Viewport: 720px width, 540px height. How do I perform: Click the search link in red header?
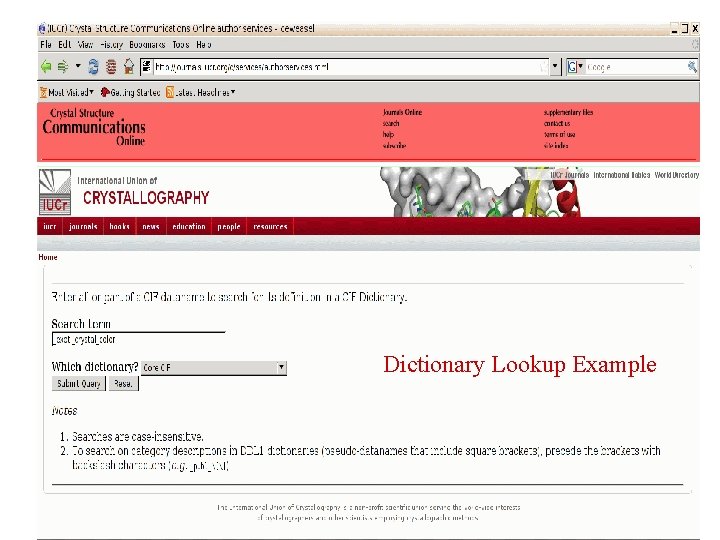pos(391,124)
